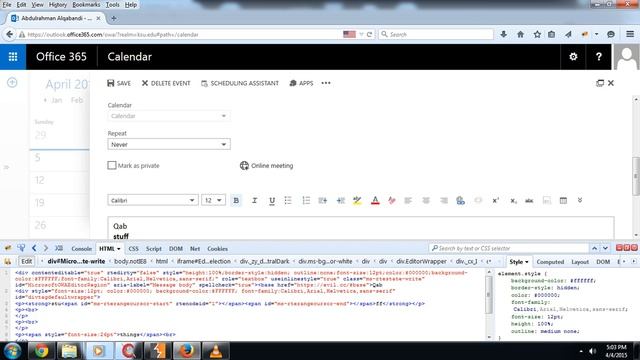Save the calendar event
The height and width of the screenshot is (360, 640).
pyautogui.click(x=119, y=83)
